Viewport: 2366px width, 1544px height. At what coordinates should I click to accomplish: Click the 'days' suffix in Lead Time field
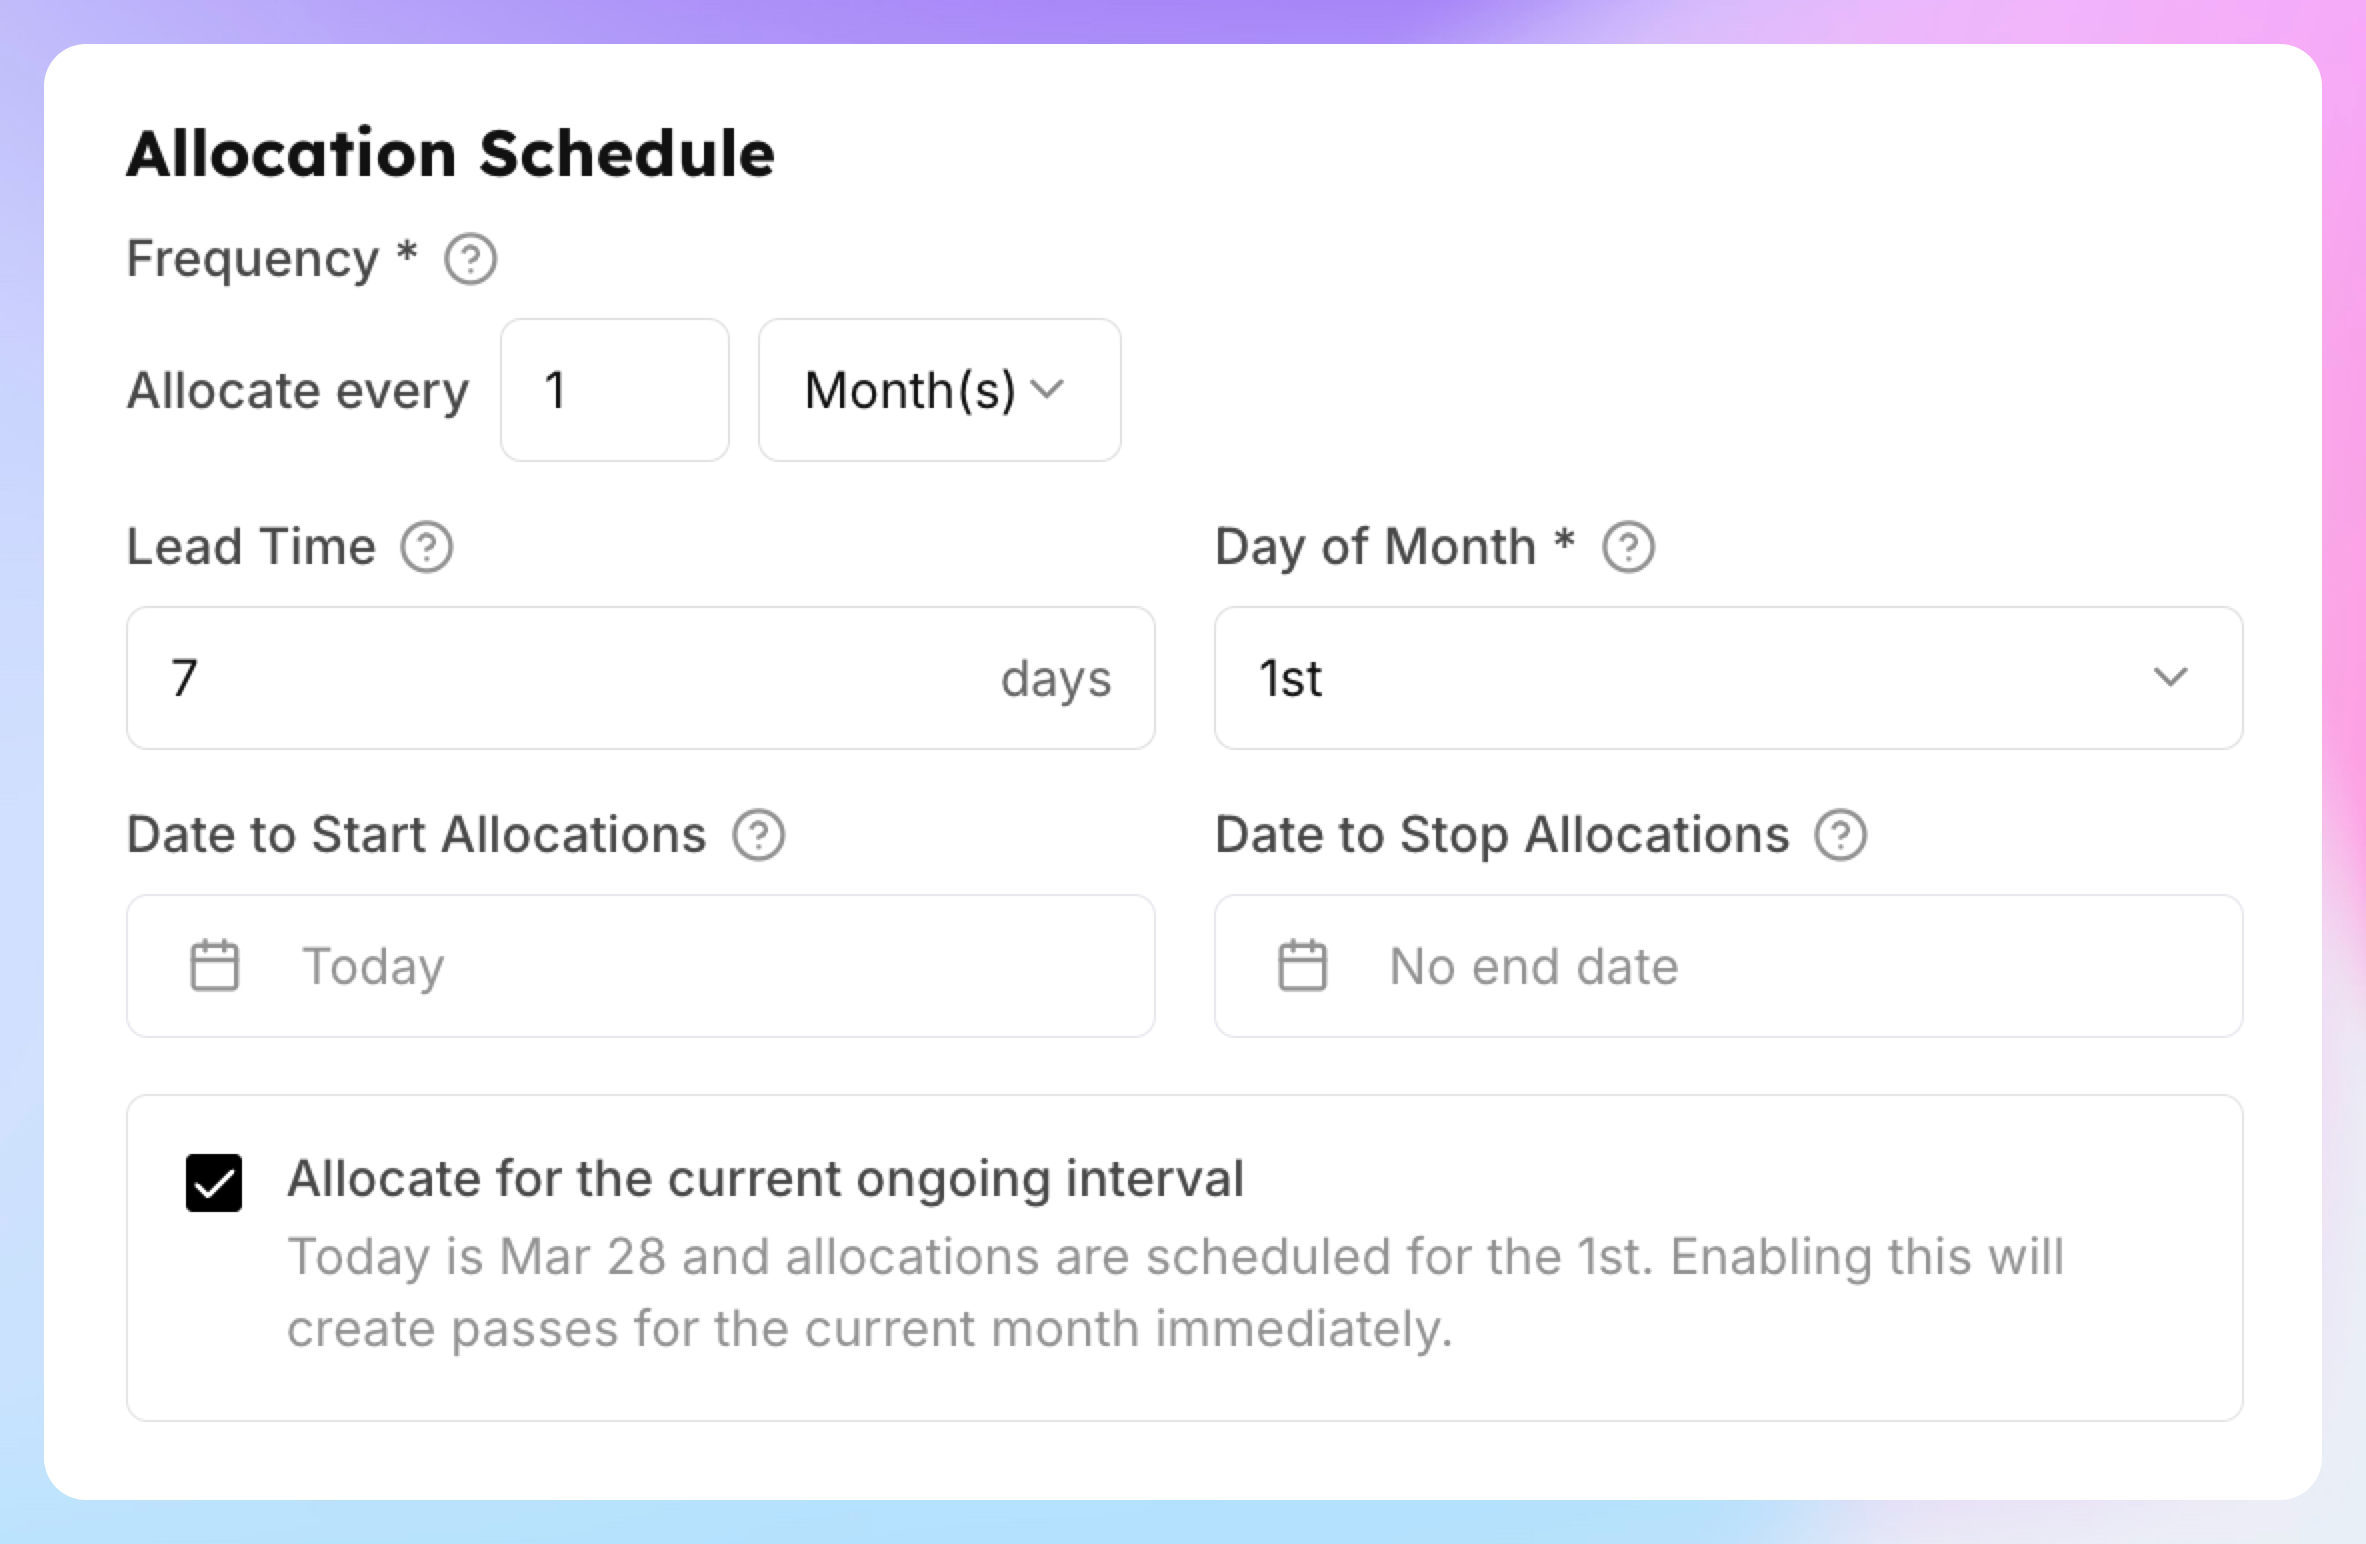1056,680
